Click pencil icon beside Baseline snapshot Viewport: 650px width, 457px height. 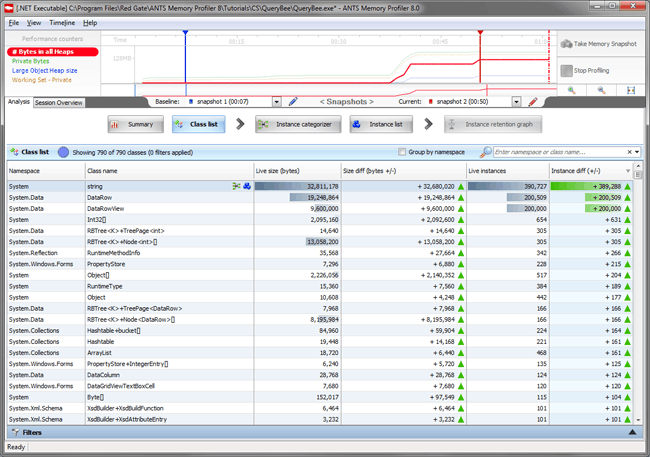pos(292,102)
